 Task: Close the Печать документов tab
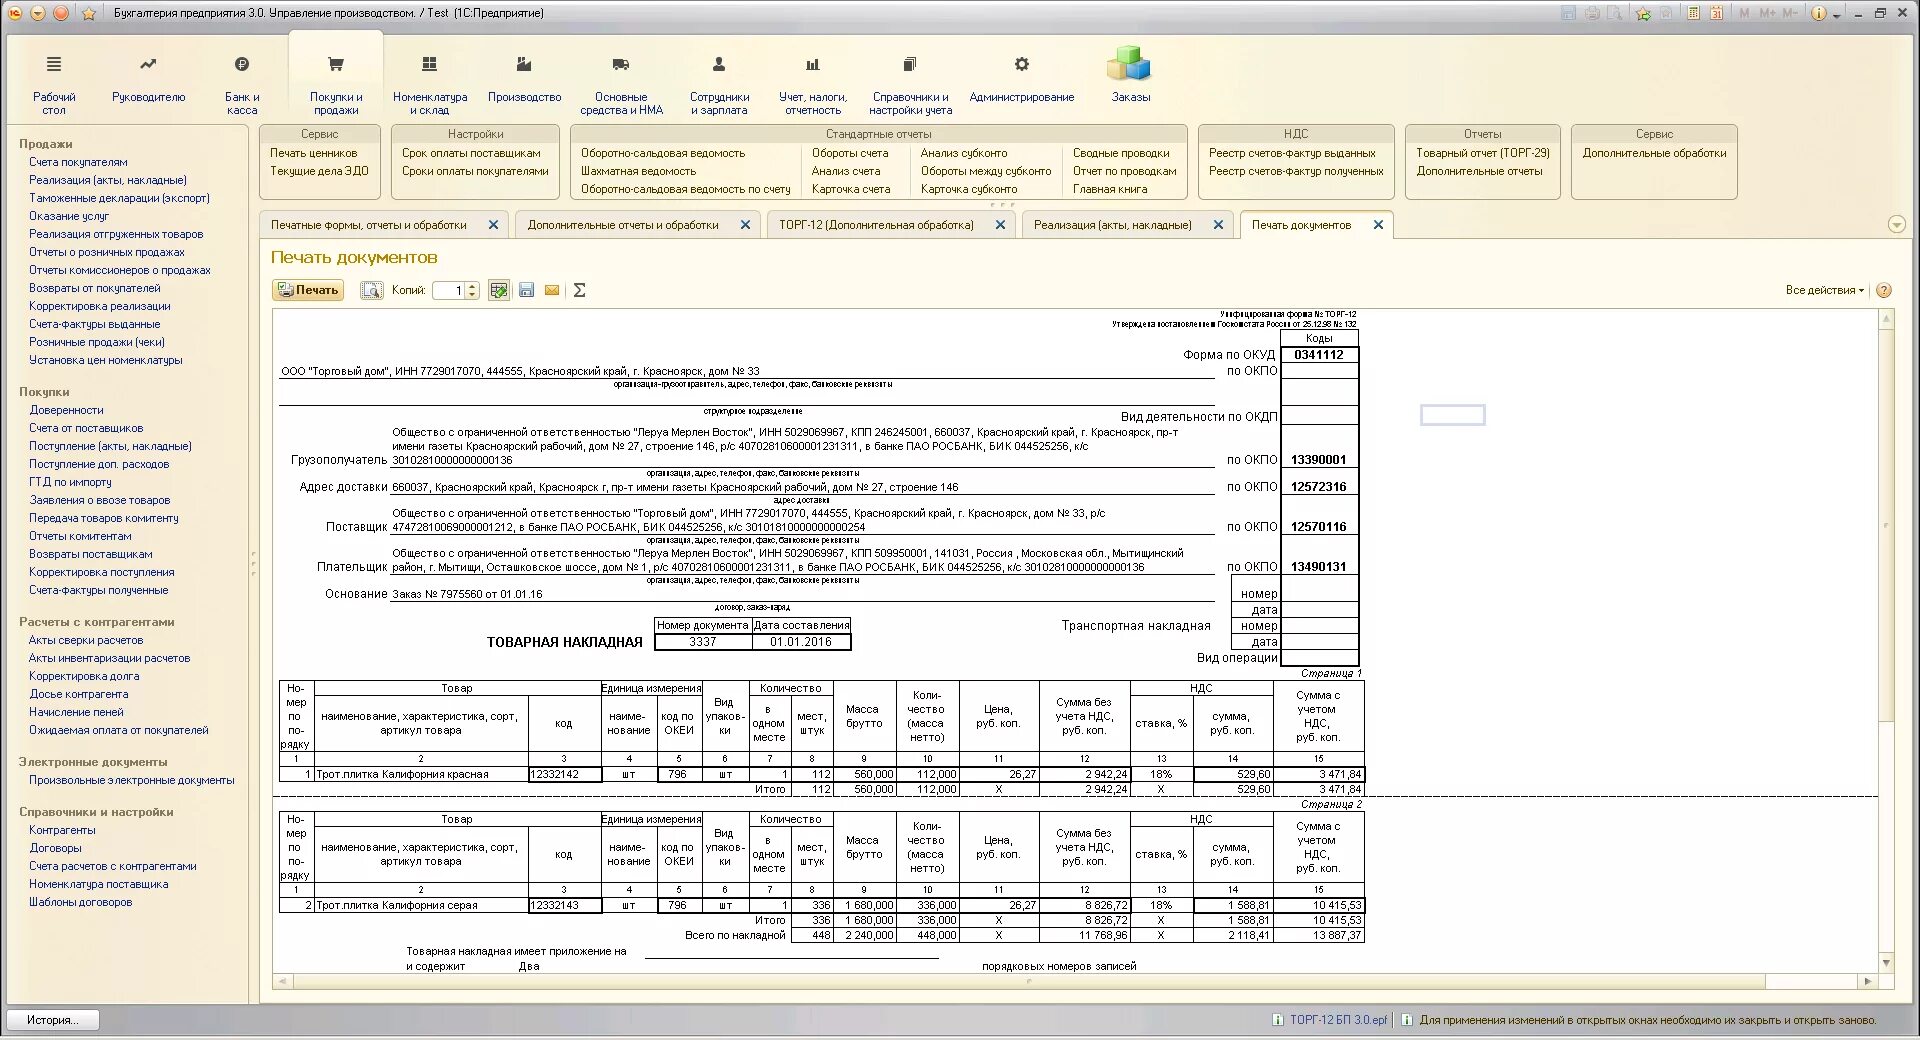point(1378,225)
